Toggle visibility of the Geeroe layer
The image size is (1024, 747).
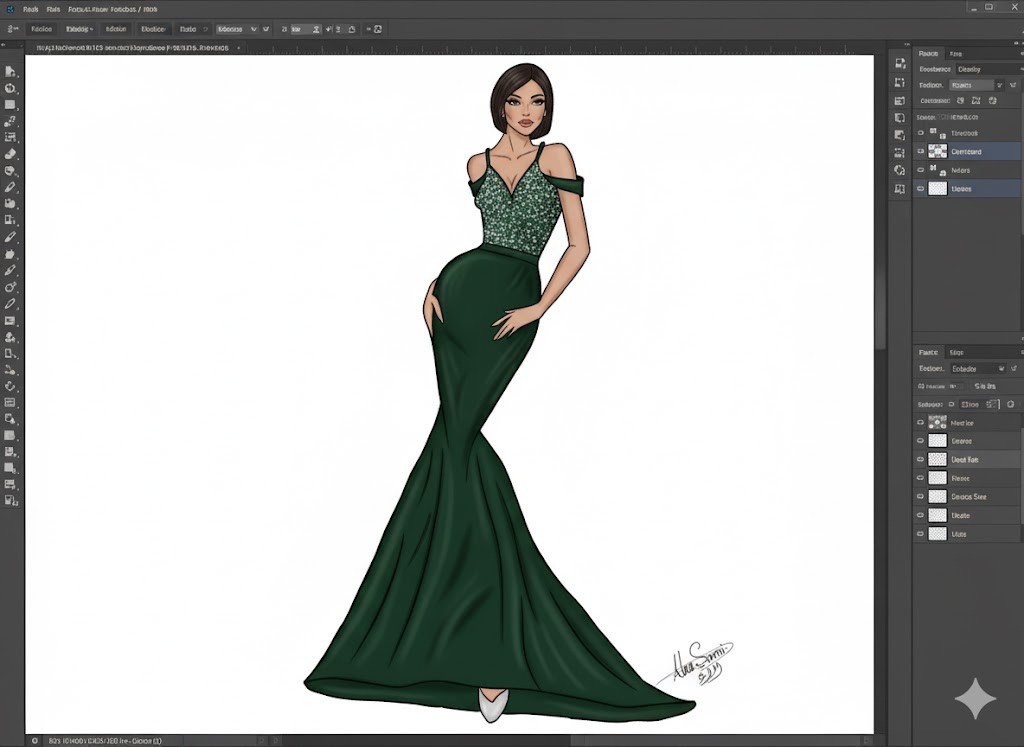pos(921,441)
